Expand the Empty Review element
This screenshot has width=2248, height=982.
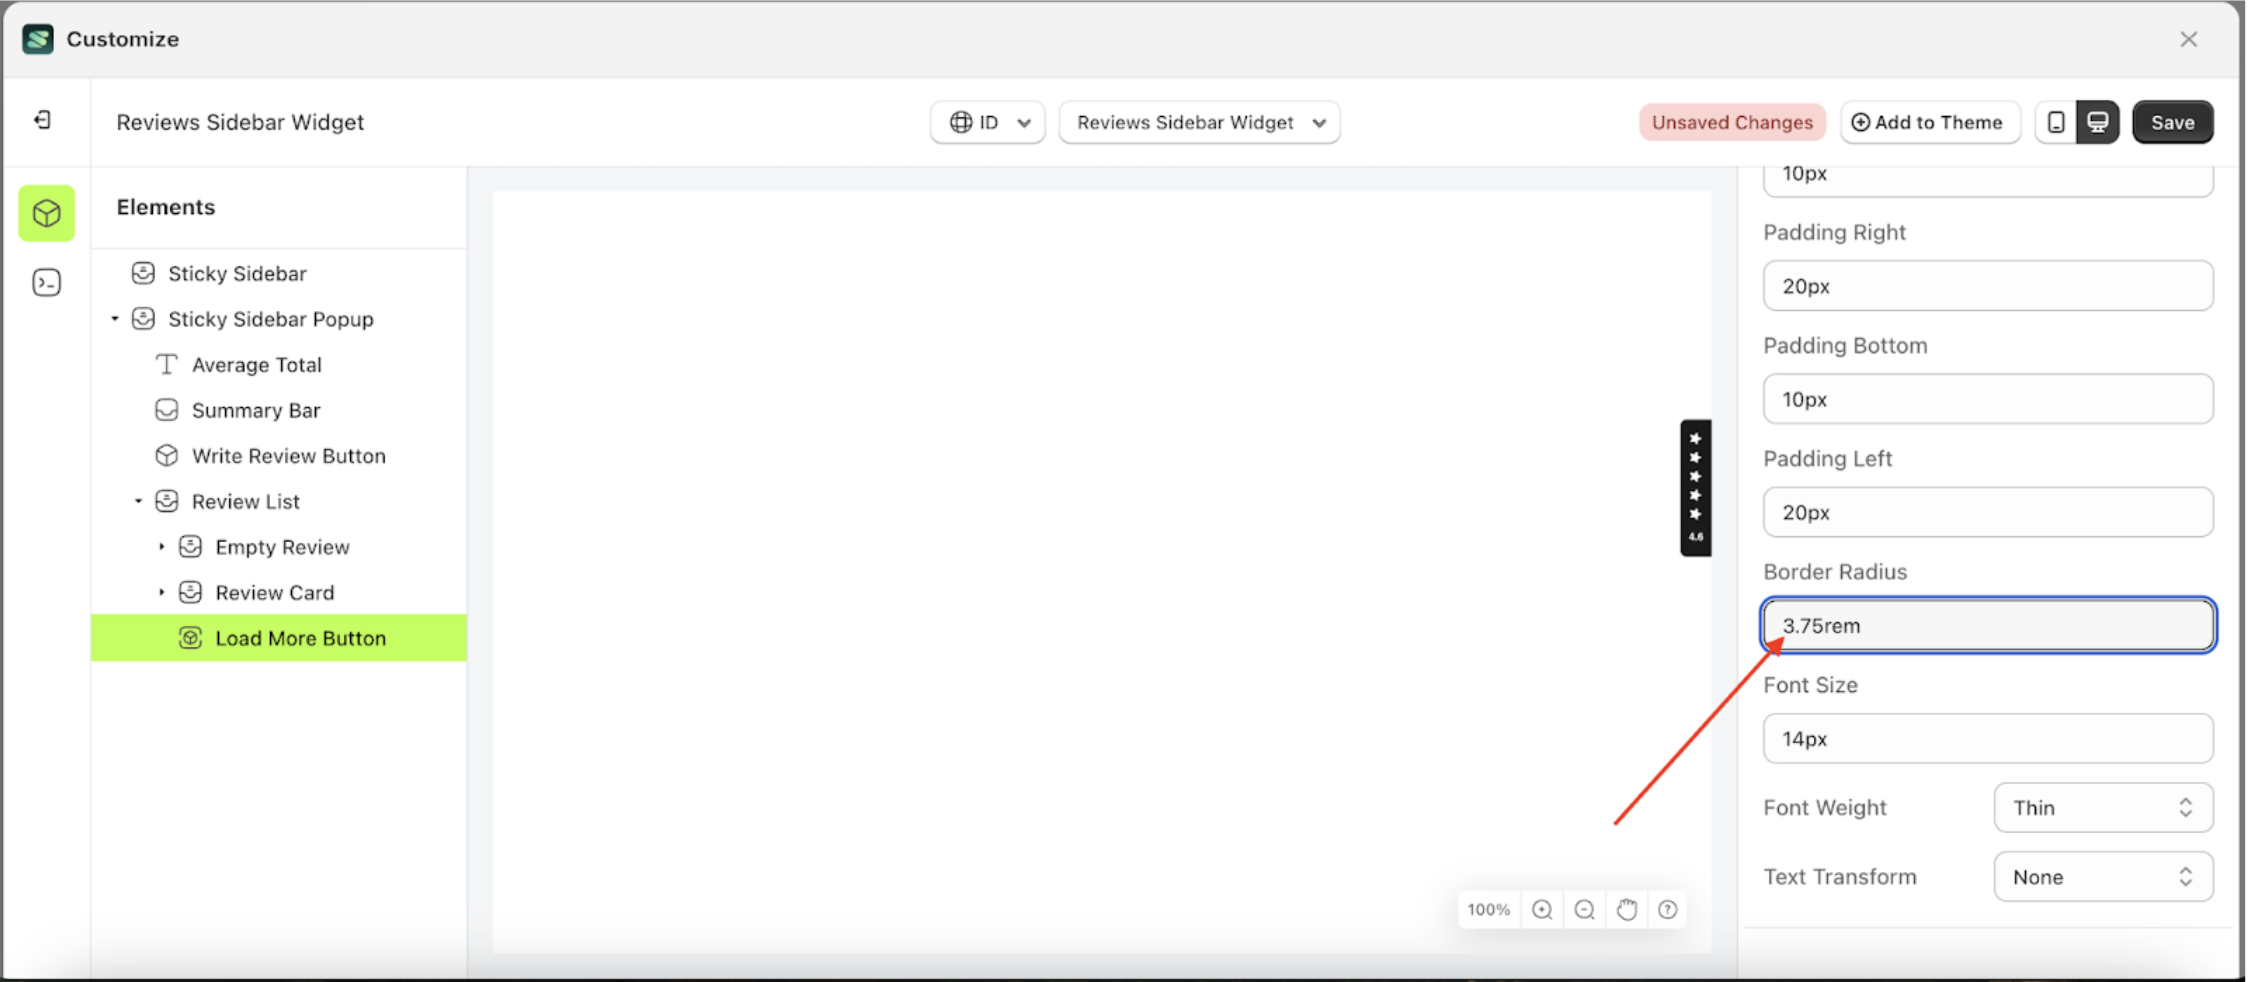pyautogui.click(x=164, y=546)
